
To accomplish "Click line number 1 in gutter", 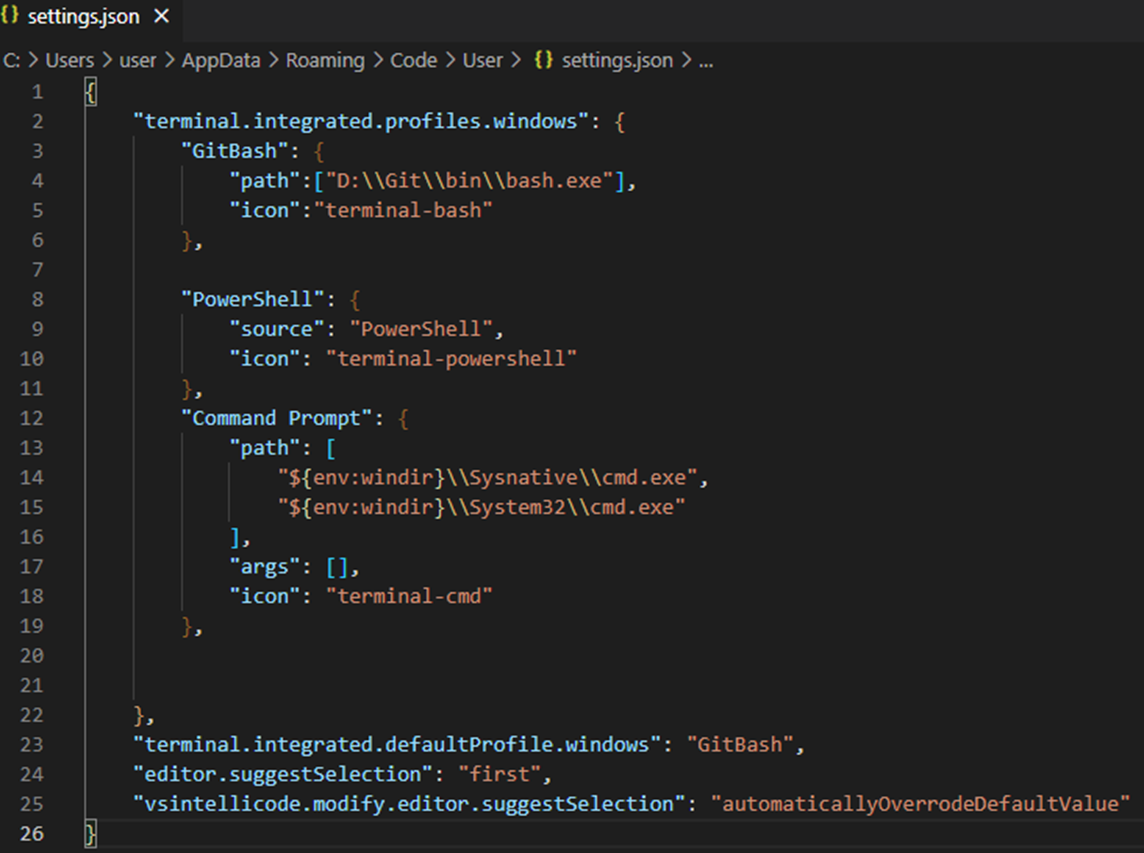I will pos(37,92).
